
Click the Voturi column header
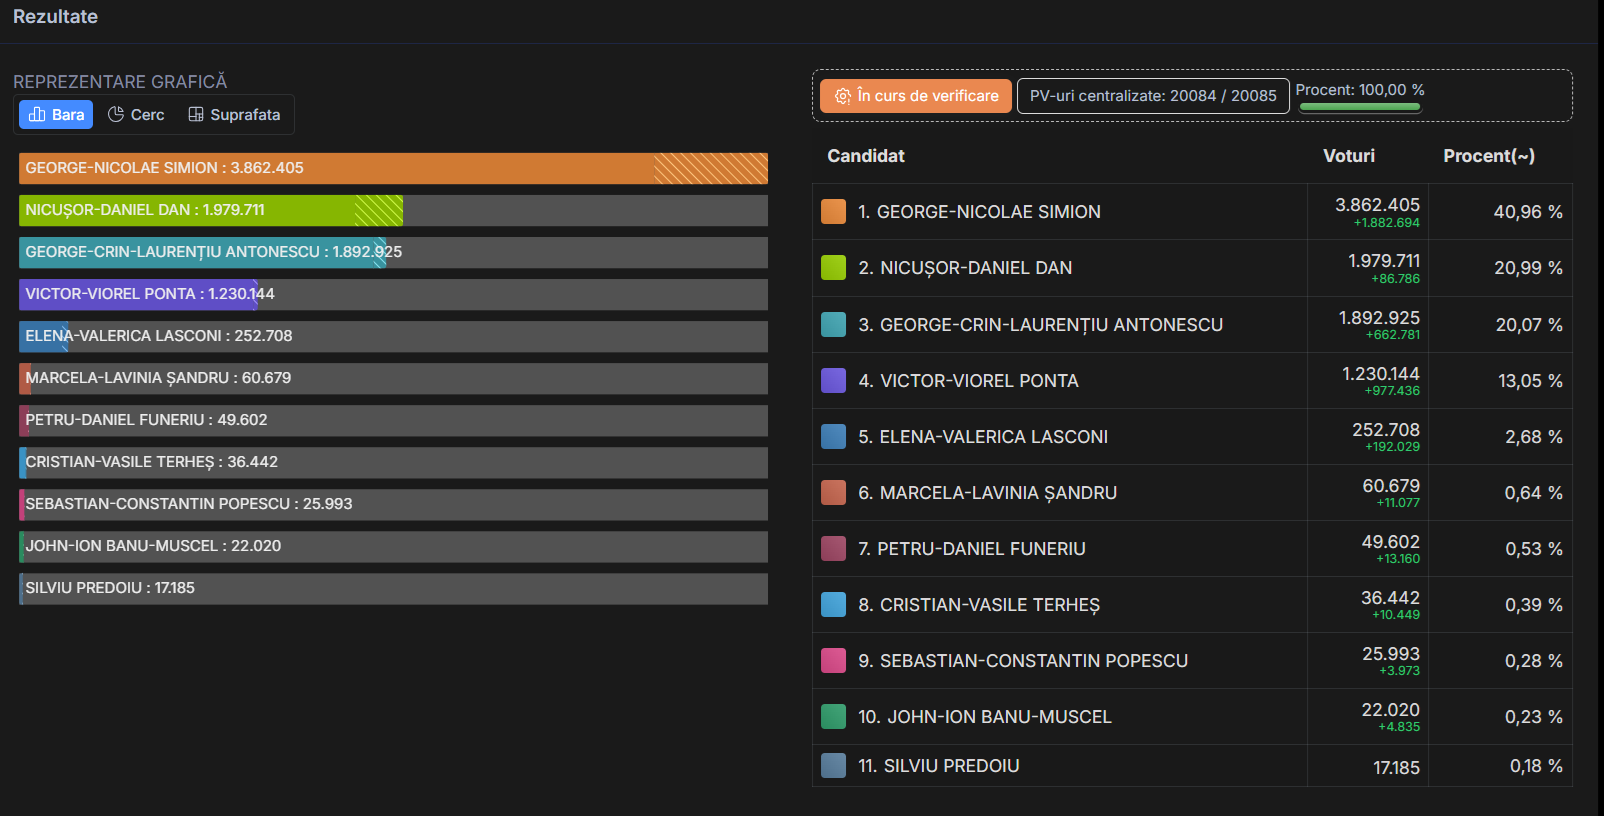point(1348,156)
